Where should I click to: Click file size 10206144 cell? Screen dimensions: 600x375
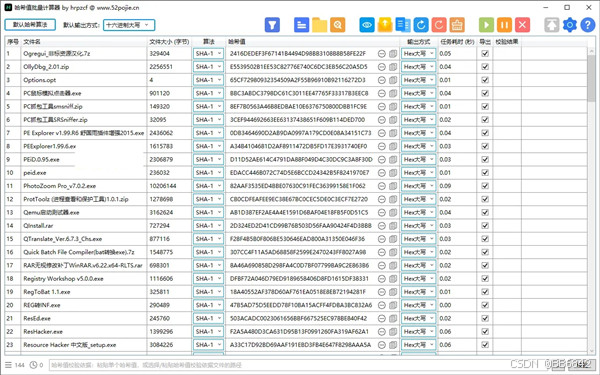click(163, 186)
